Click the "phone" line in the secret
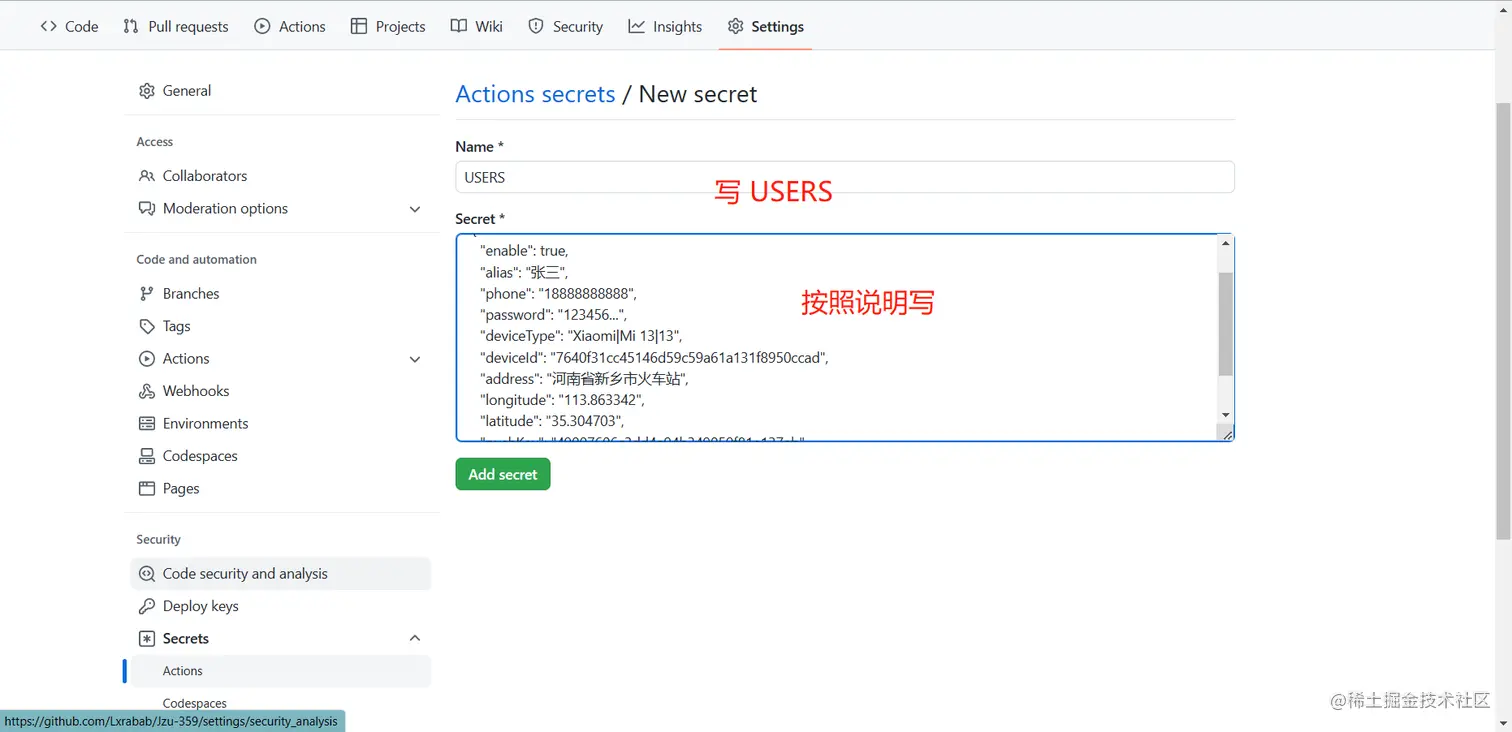The width and height of the screenshot is (1512, 732). click(x=558, y=294)
